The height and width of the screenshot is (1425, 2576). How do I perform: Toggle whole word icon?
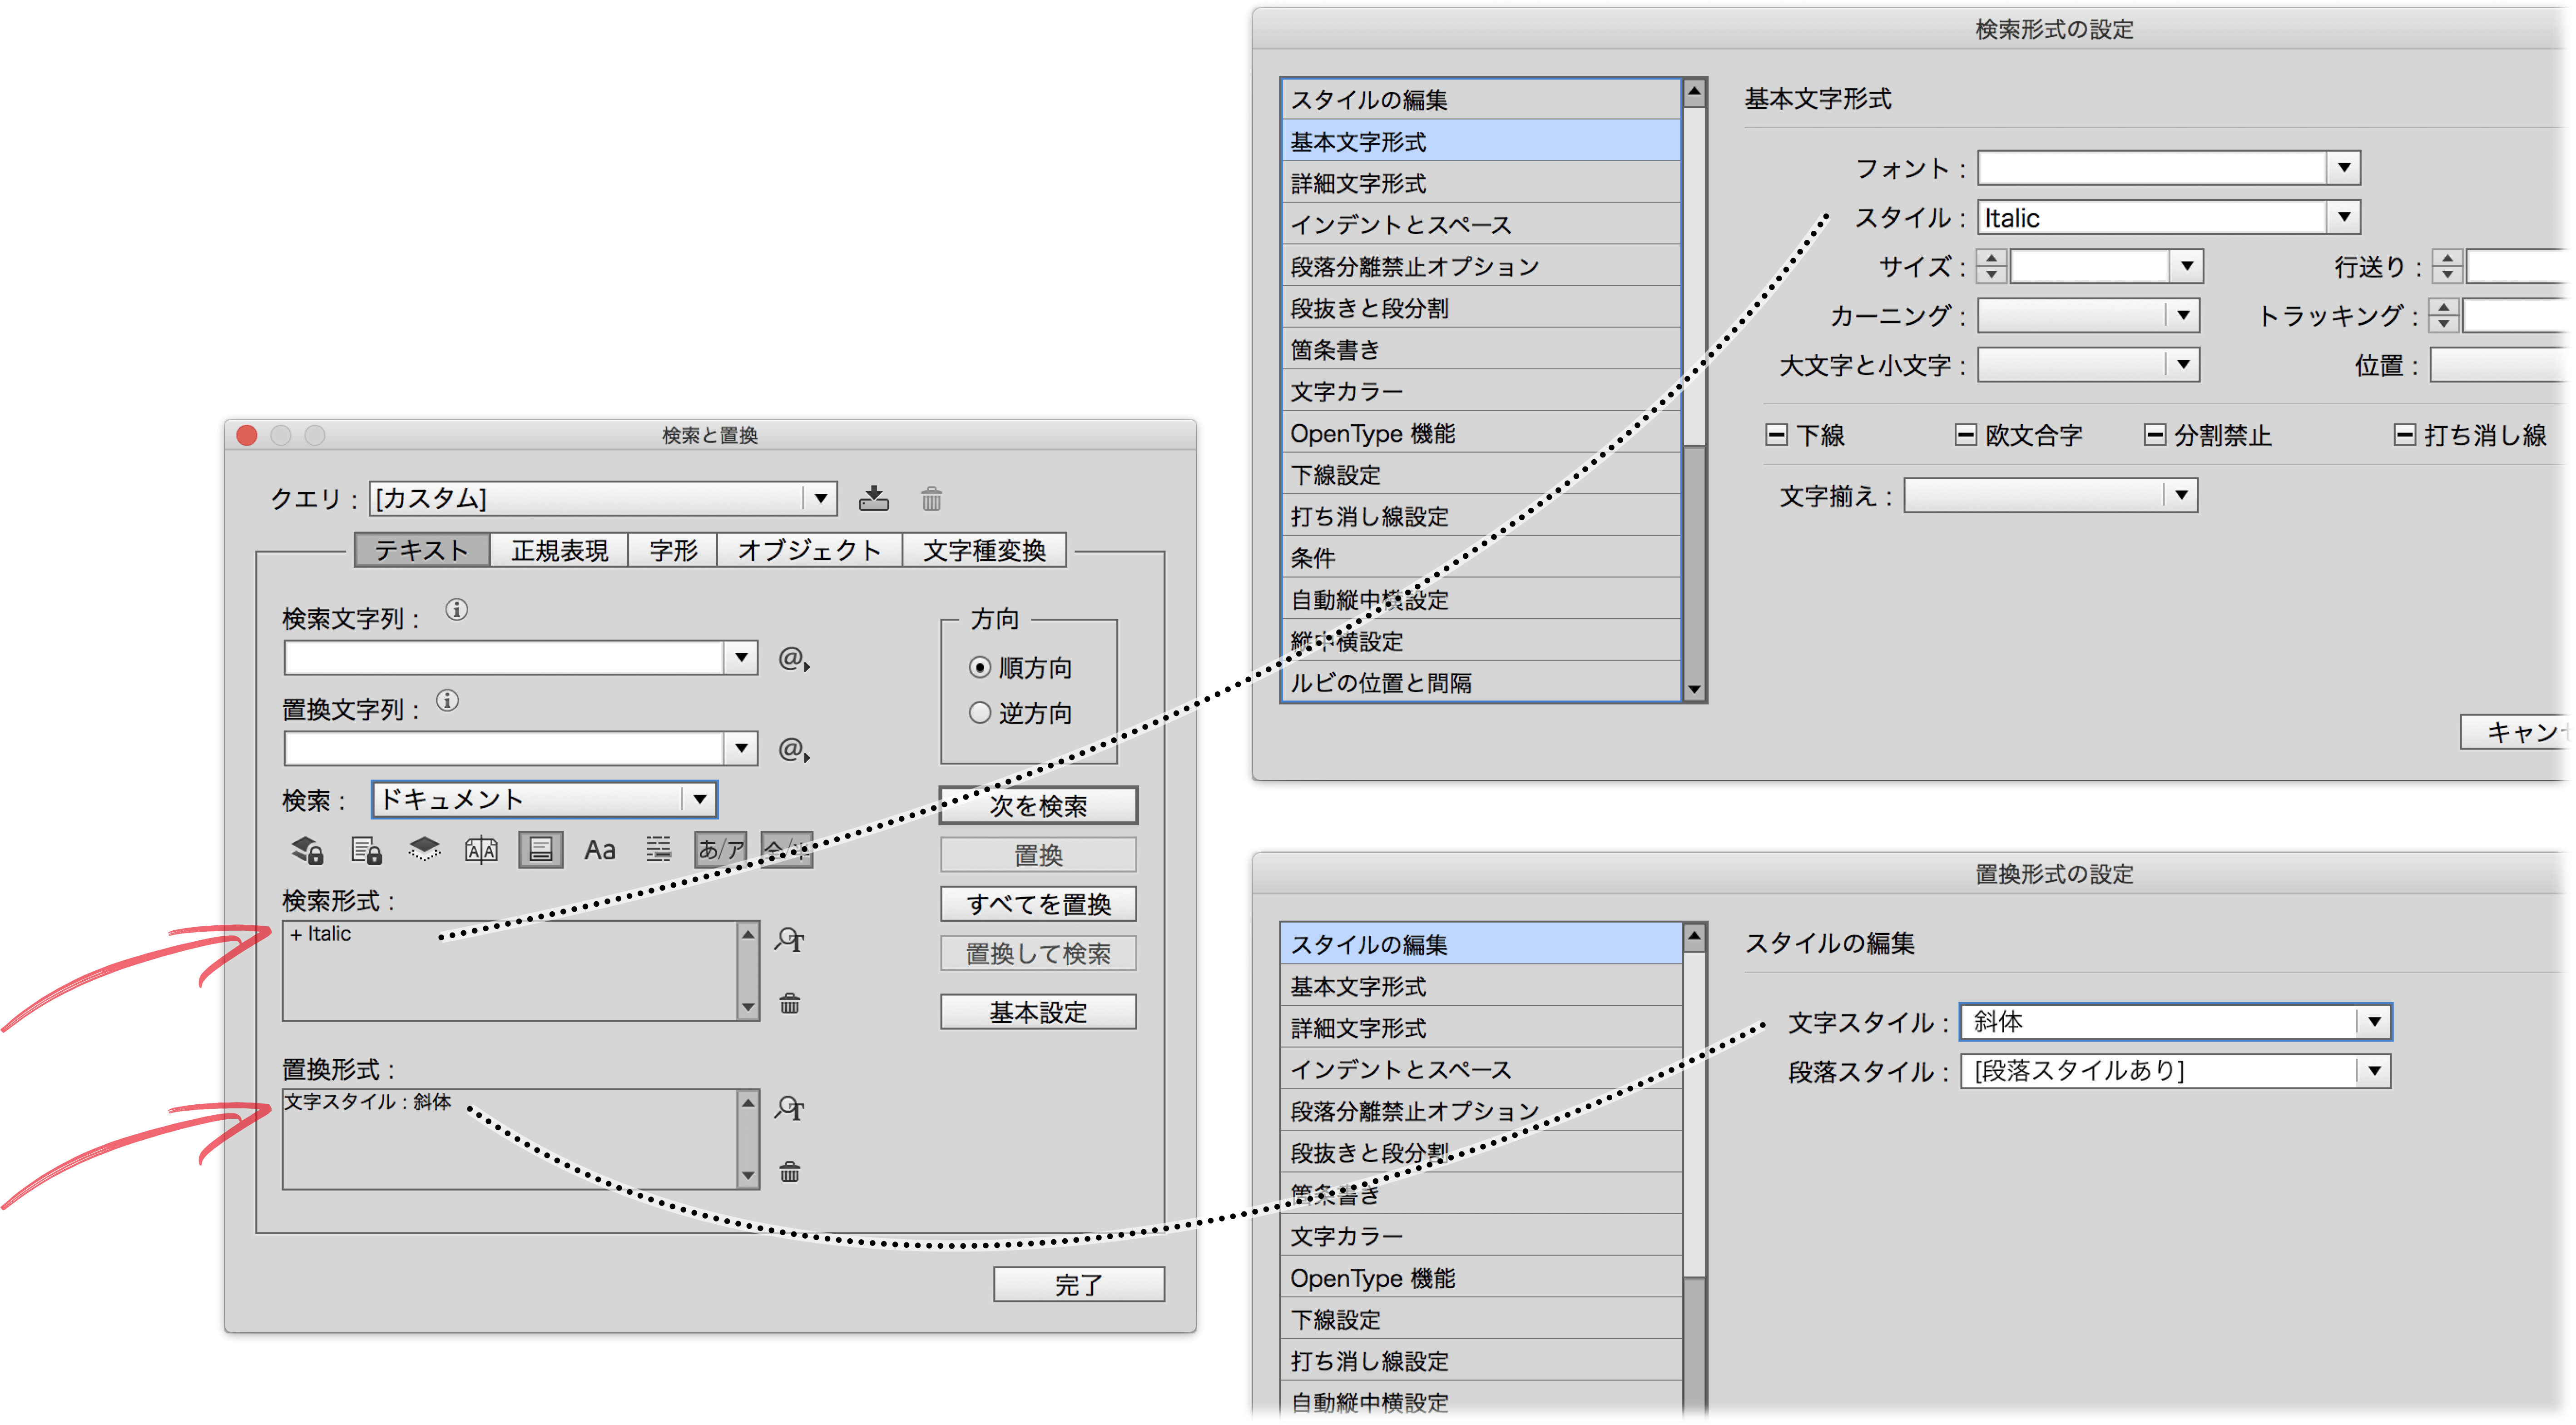(658, 850)
